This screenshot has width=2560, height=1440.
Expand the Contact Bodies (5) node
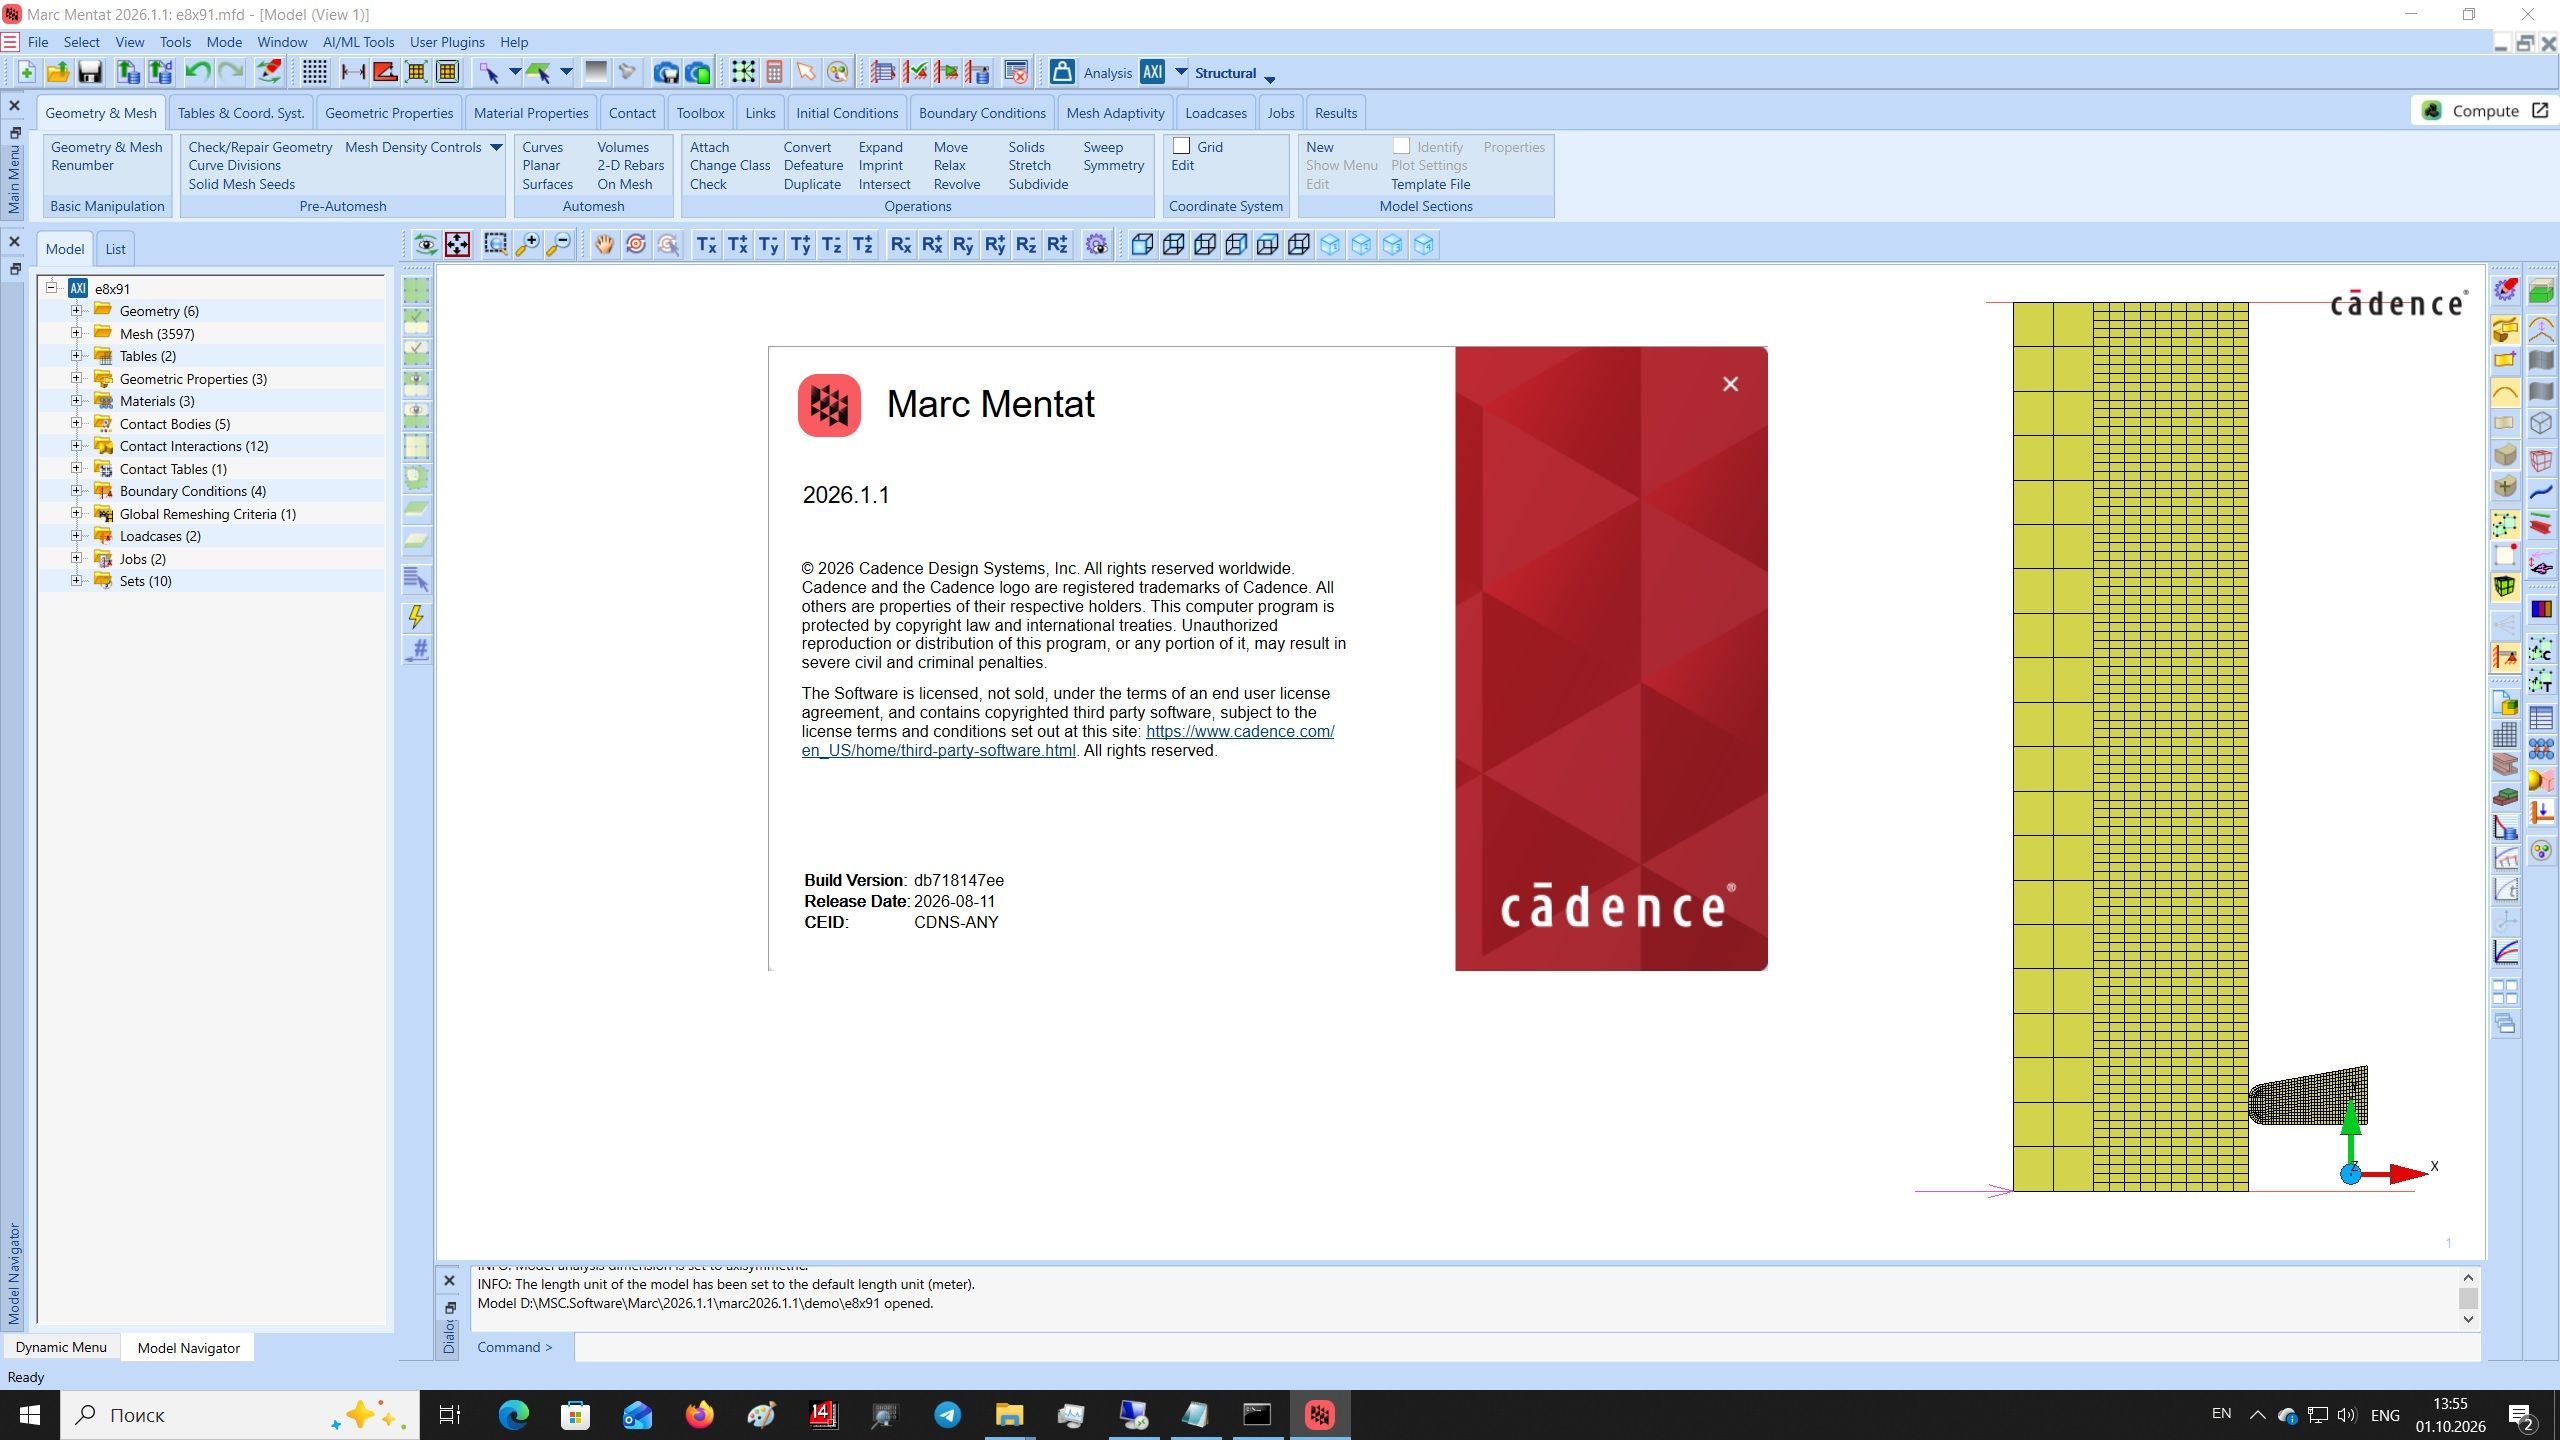coord(76,424)
